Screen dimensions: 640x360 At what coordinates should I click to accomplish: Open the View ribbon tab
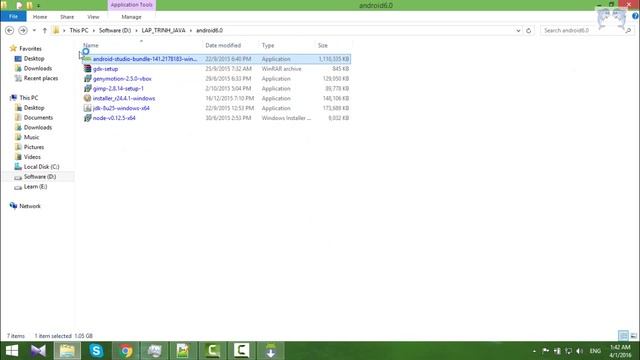[x=93, y=17]
